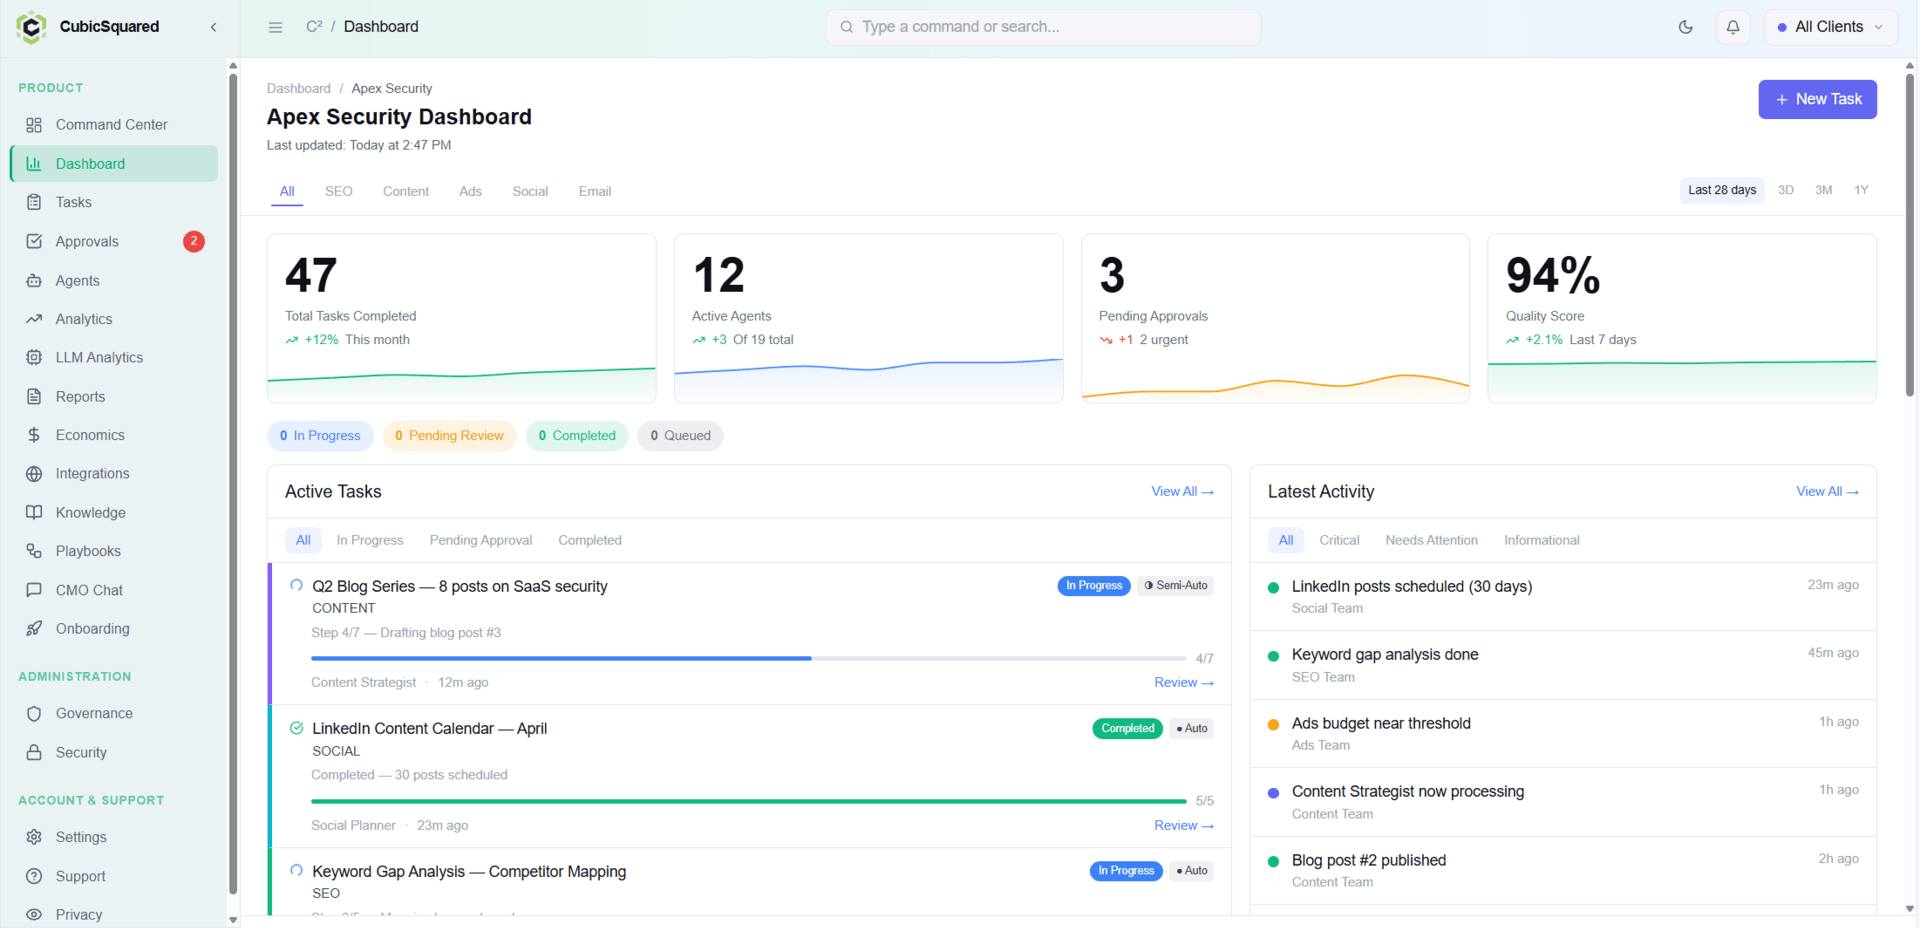Click the CubicSquared logo icon
This screenshot has width=1920, height=928.
click(31, 27)
